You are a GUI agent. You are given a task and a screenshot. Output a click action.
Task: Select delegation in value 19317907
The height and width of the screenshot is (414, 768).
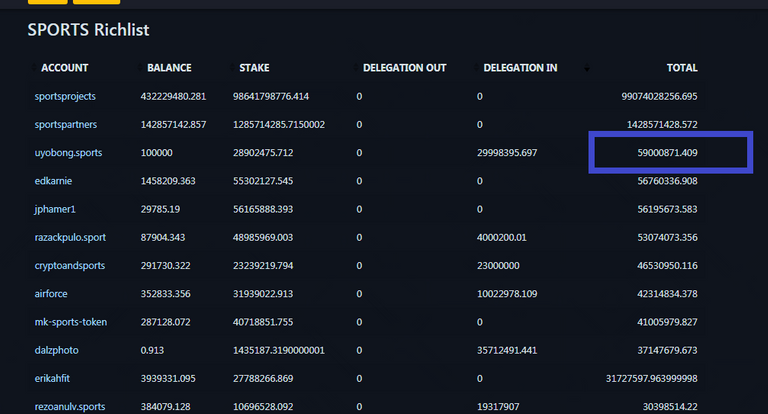coord(498,407)
